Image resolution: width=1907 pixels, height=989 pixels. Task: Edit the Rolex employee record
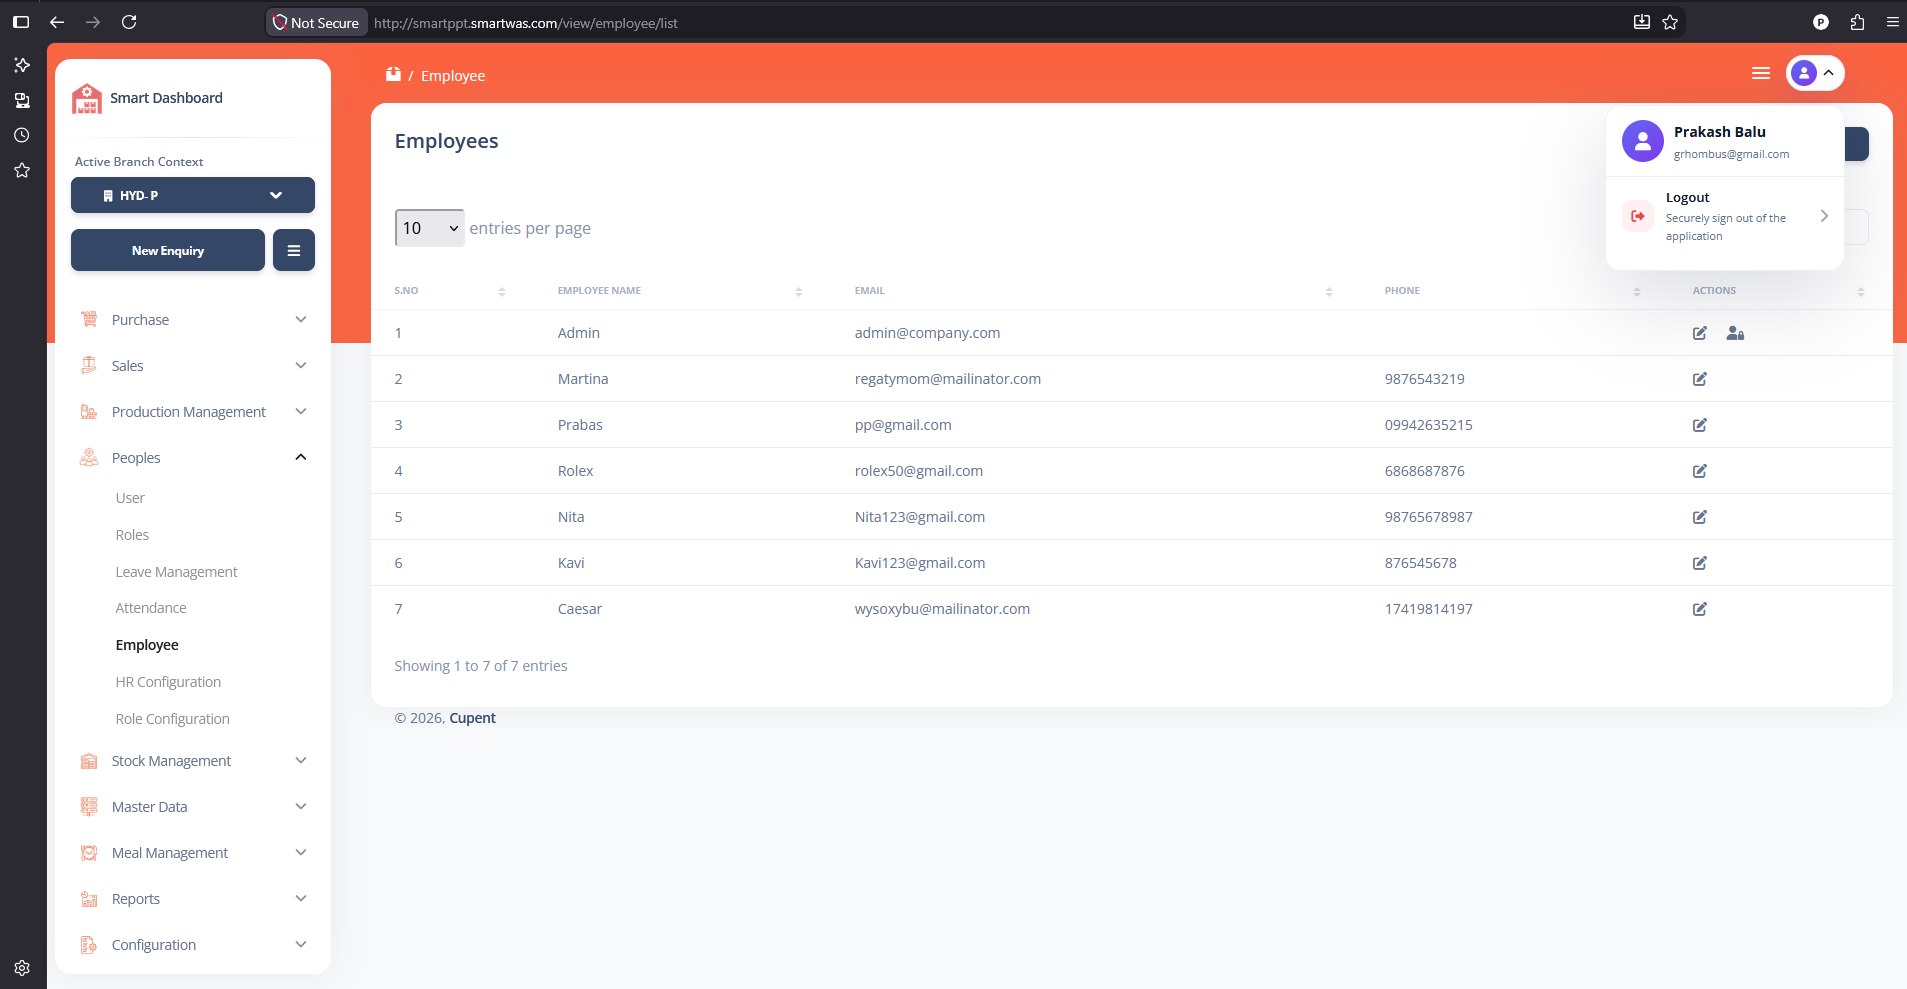tap(1699, 471)
